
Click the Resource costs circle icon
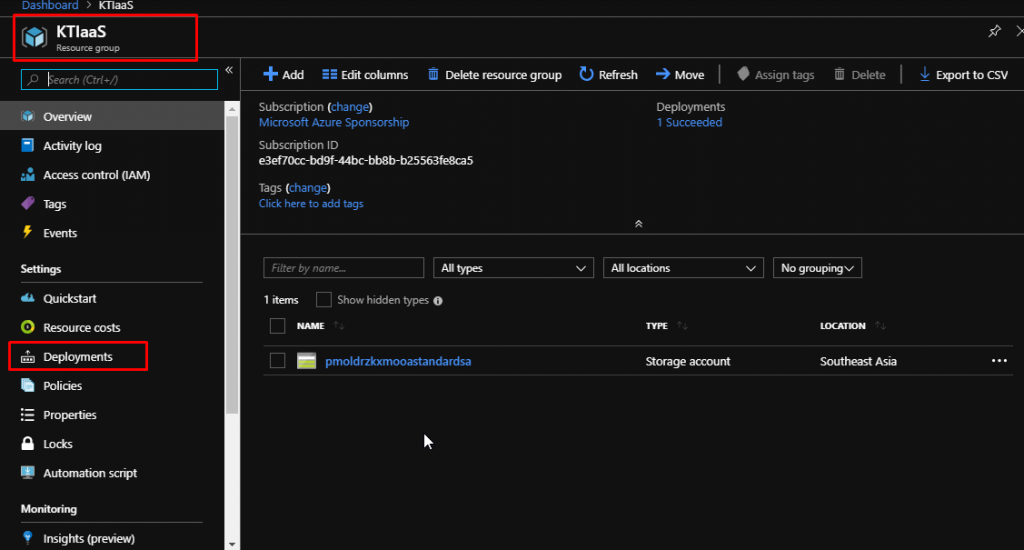27,327
